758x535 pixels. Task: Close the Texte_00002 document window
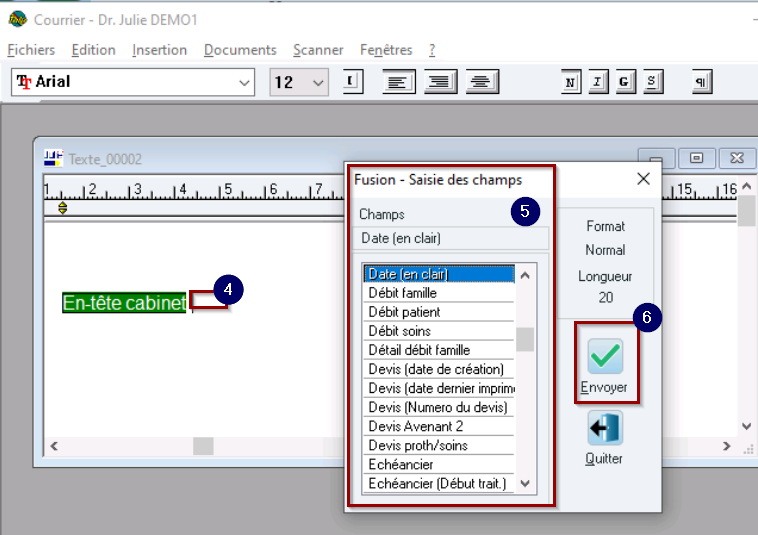(x=737, y=158)
